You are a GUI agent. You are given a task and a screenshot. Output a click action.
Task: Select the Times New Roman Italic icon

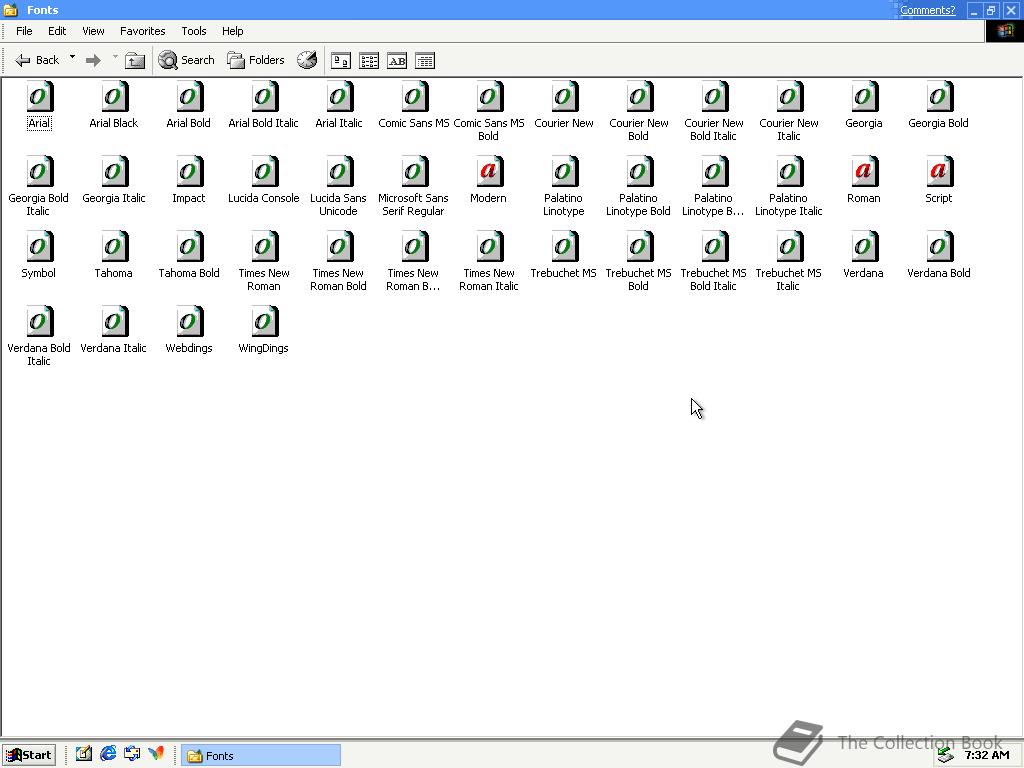point(489,247)
